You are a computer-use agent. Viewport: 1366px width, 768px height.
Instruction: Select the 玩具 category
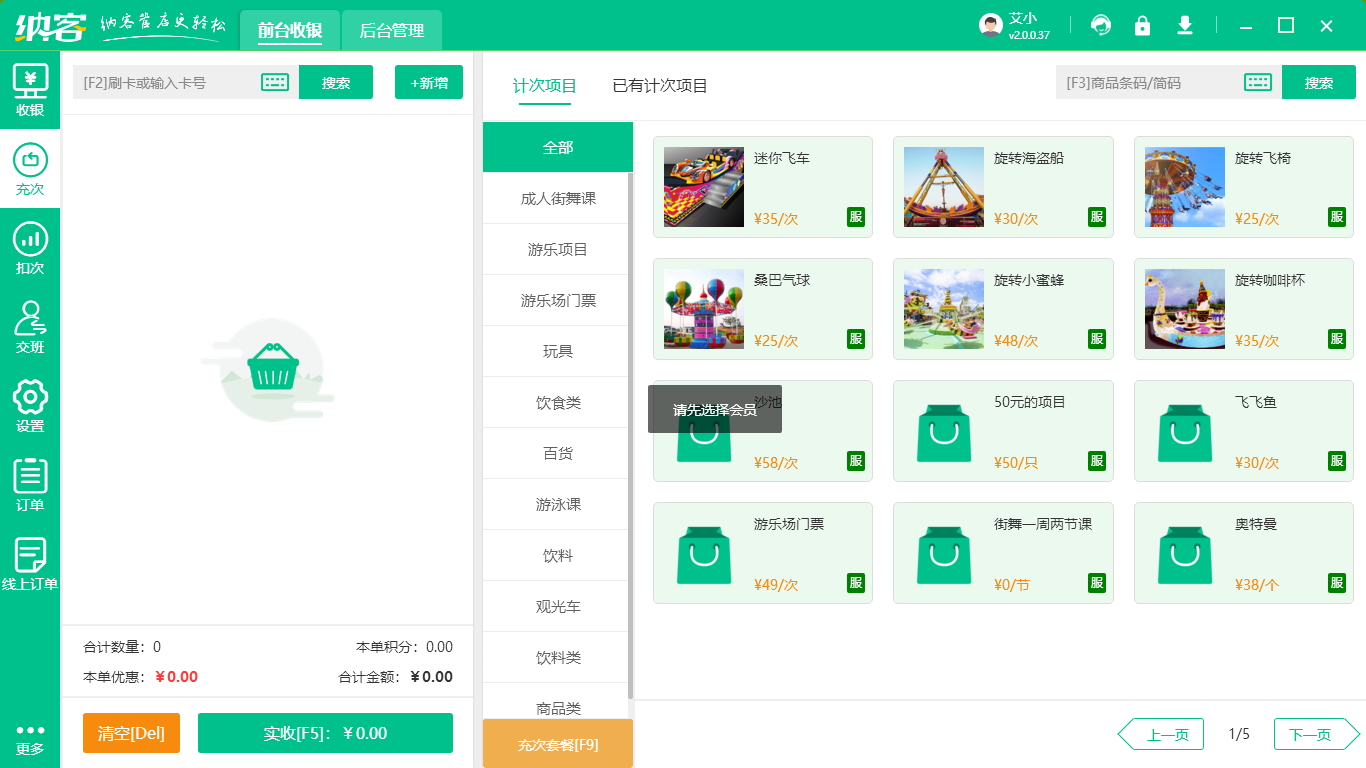pyautogui.click(x=558, y=351)
